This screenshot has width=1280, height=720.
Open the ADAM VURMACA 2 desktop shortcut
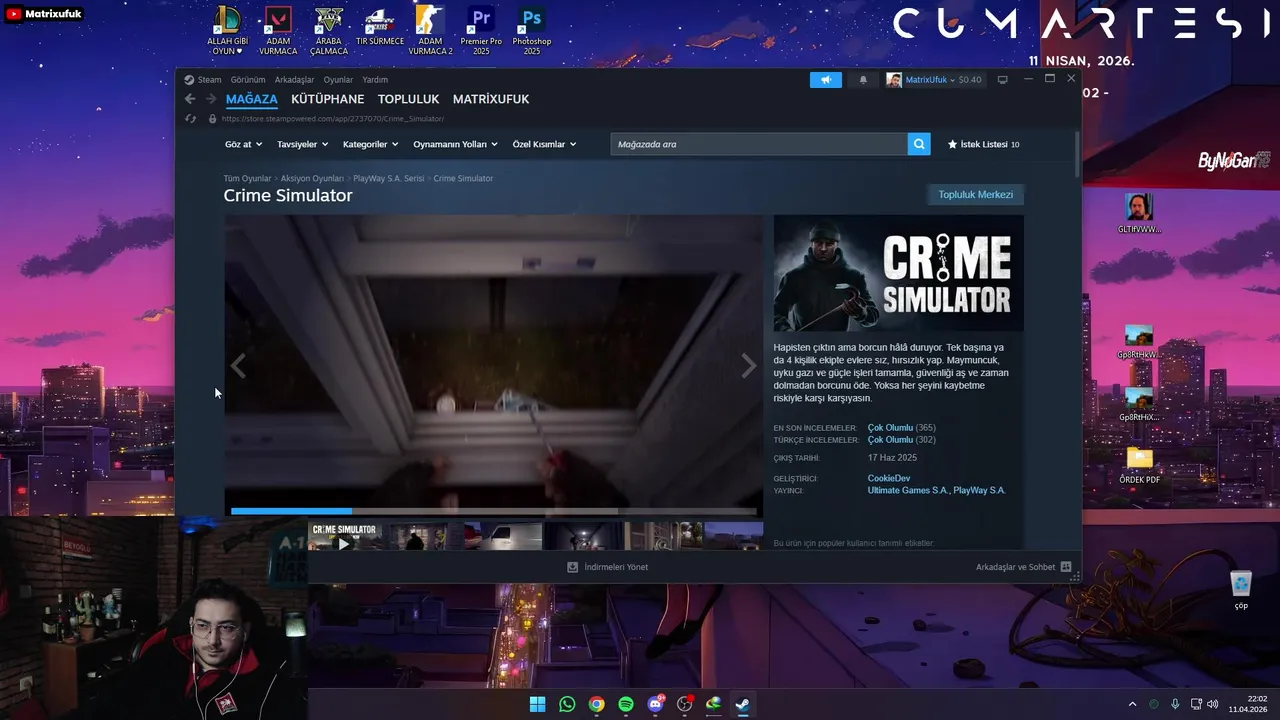431,32
